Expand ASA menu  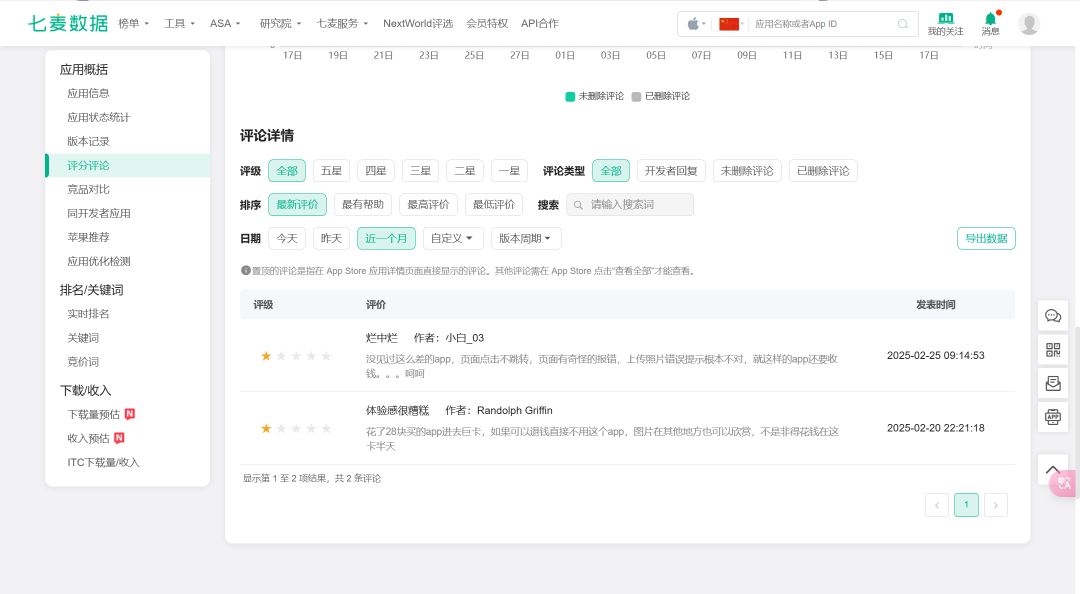coord(225,23)
